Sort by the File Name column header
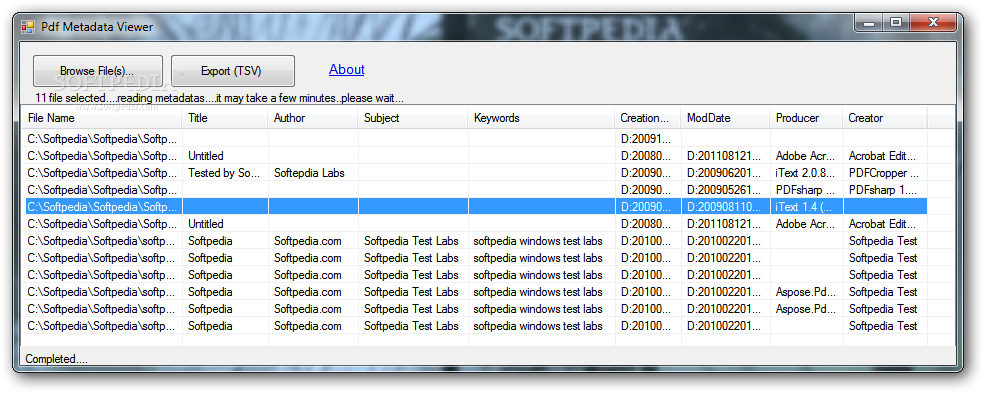 pyautogui.click(x=103, y=118)
